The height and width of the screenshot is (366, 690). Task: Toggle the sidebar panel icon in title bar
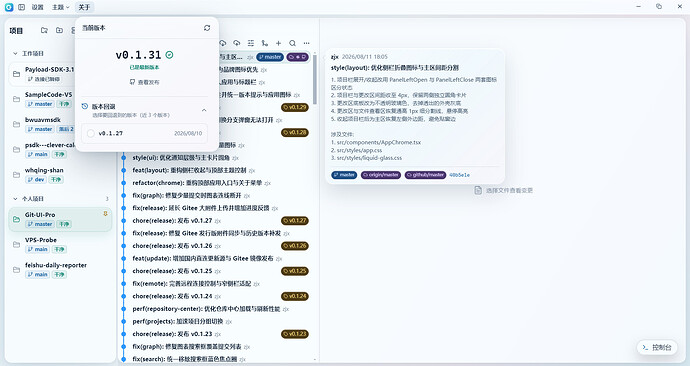coord(22,7)
